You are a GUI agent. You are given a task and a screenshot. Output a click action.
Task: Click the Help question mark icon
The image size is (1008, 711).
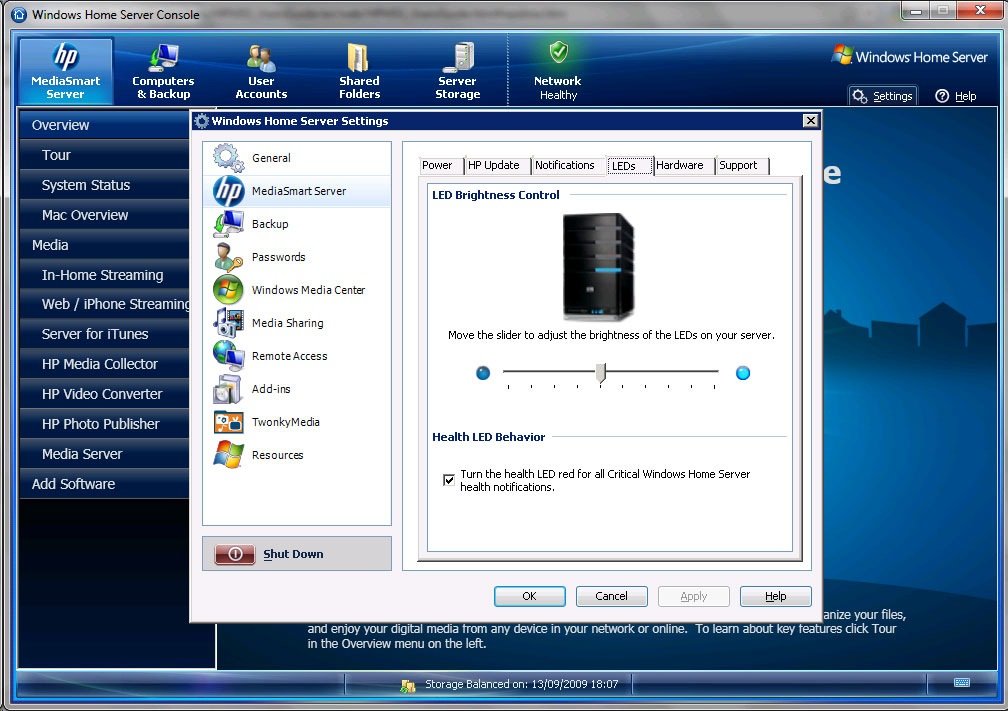click(942, 96)
